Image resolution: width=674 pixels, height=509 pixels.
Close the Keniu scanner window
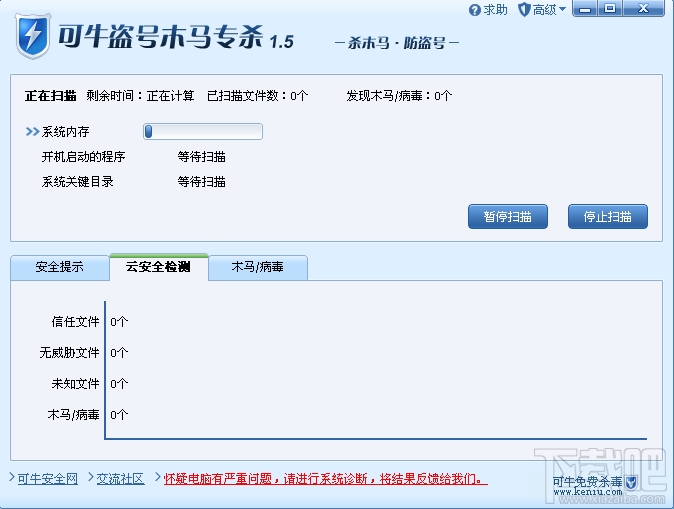tap(643, 9)
